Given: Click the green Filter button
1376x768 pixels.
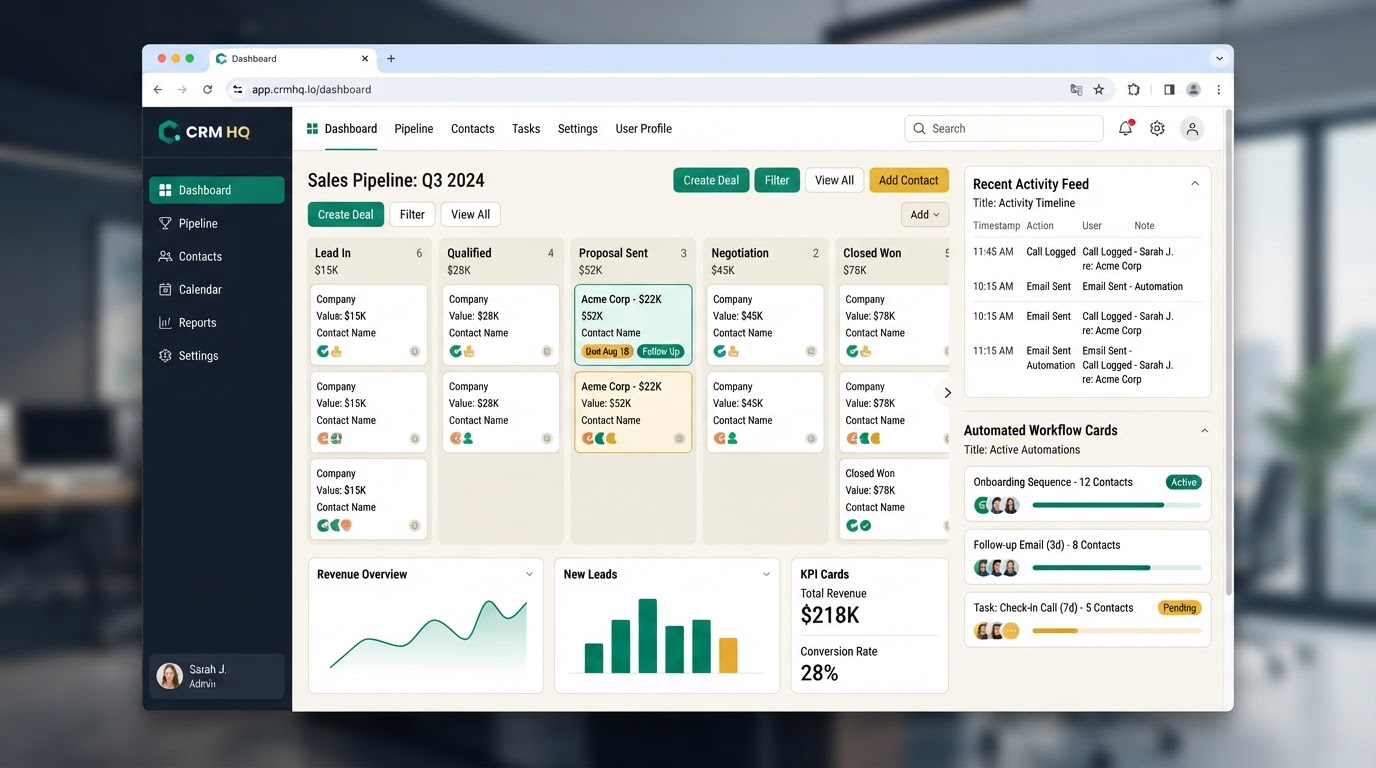Looking at the screenshot, I should pyautogui.click(x=777, y=180).
